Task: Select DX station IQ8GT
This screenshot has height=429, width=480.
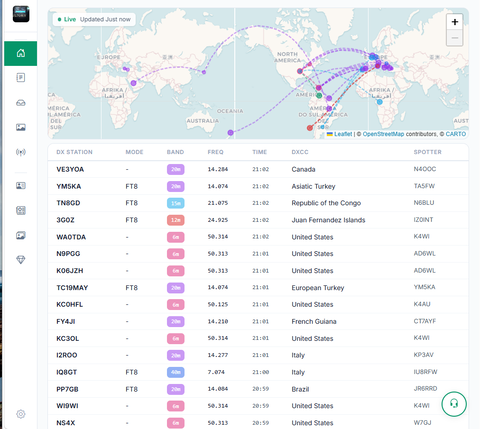Action: (67, 372)
